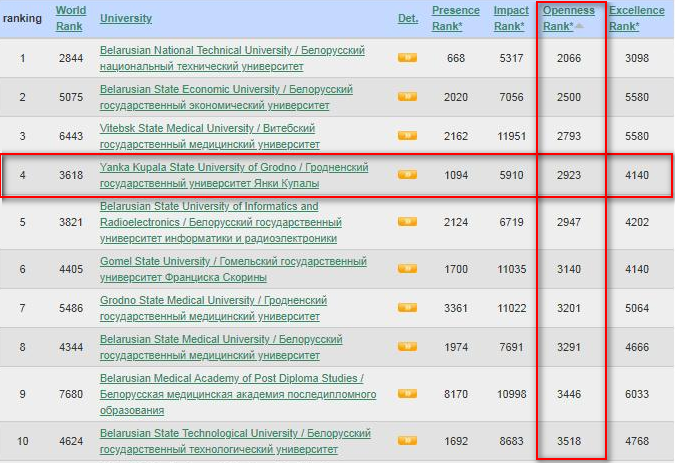This screenshot has height=463, width=675.
Task: Open Belarusian National Technical University link
Action: [x=232, y=58]
